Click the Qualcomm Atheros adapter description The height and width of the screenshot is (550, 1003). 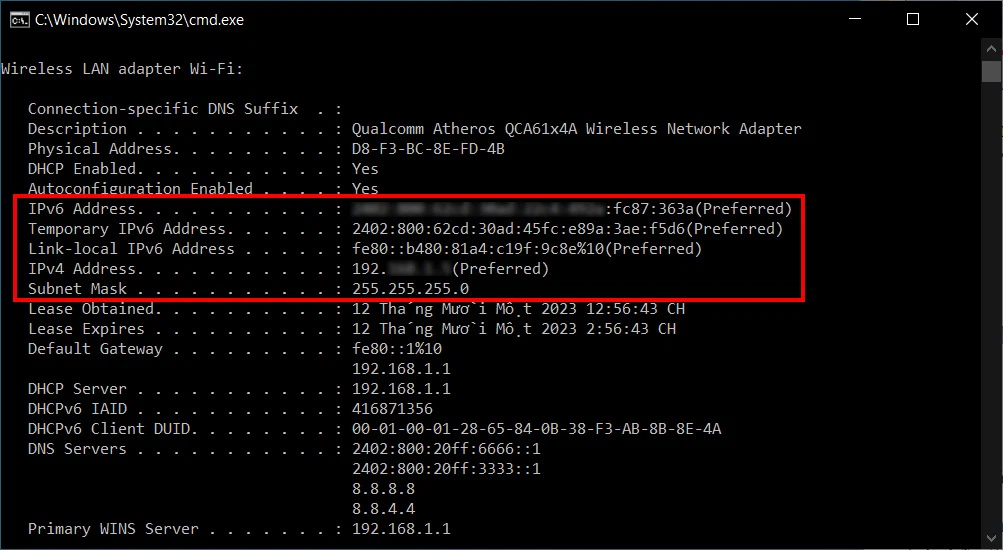click(576, 129)
